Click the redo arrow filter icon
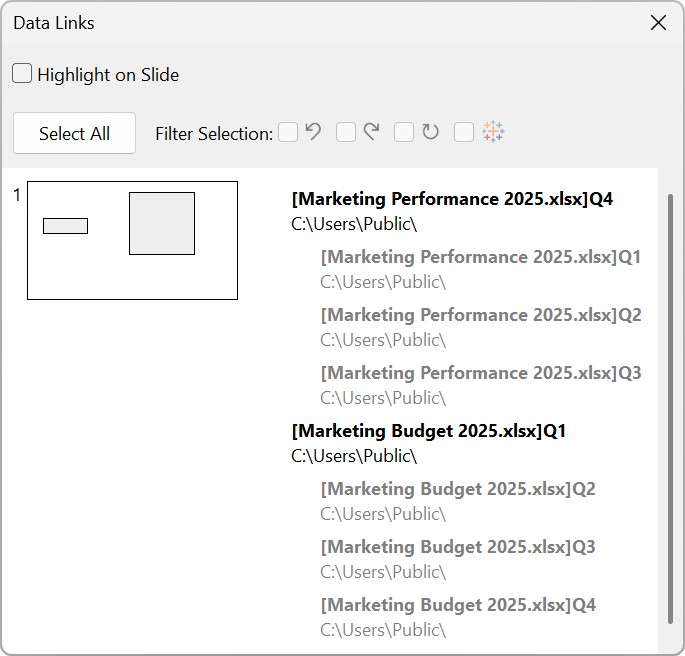The image size is (685, 656). click(x=371, y=132)
